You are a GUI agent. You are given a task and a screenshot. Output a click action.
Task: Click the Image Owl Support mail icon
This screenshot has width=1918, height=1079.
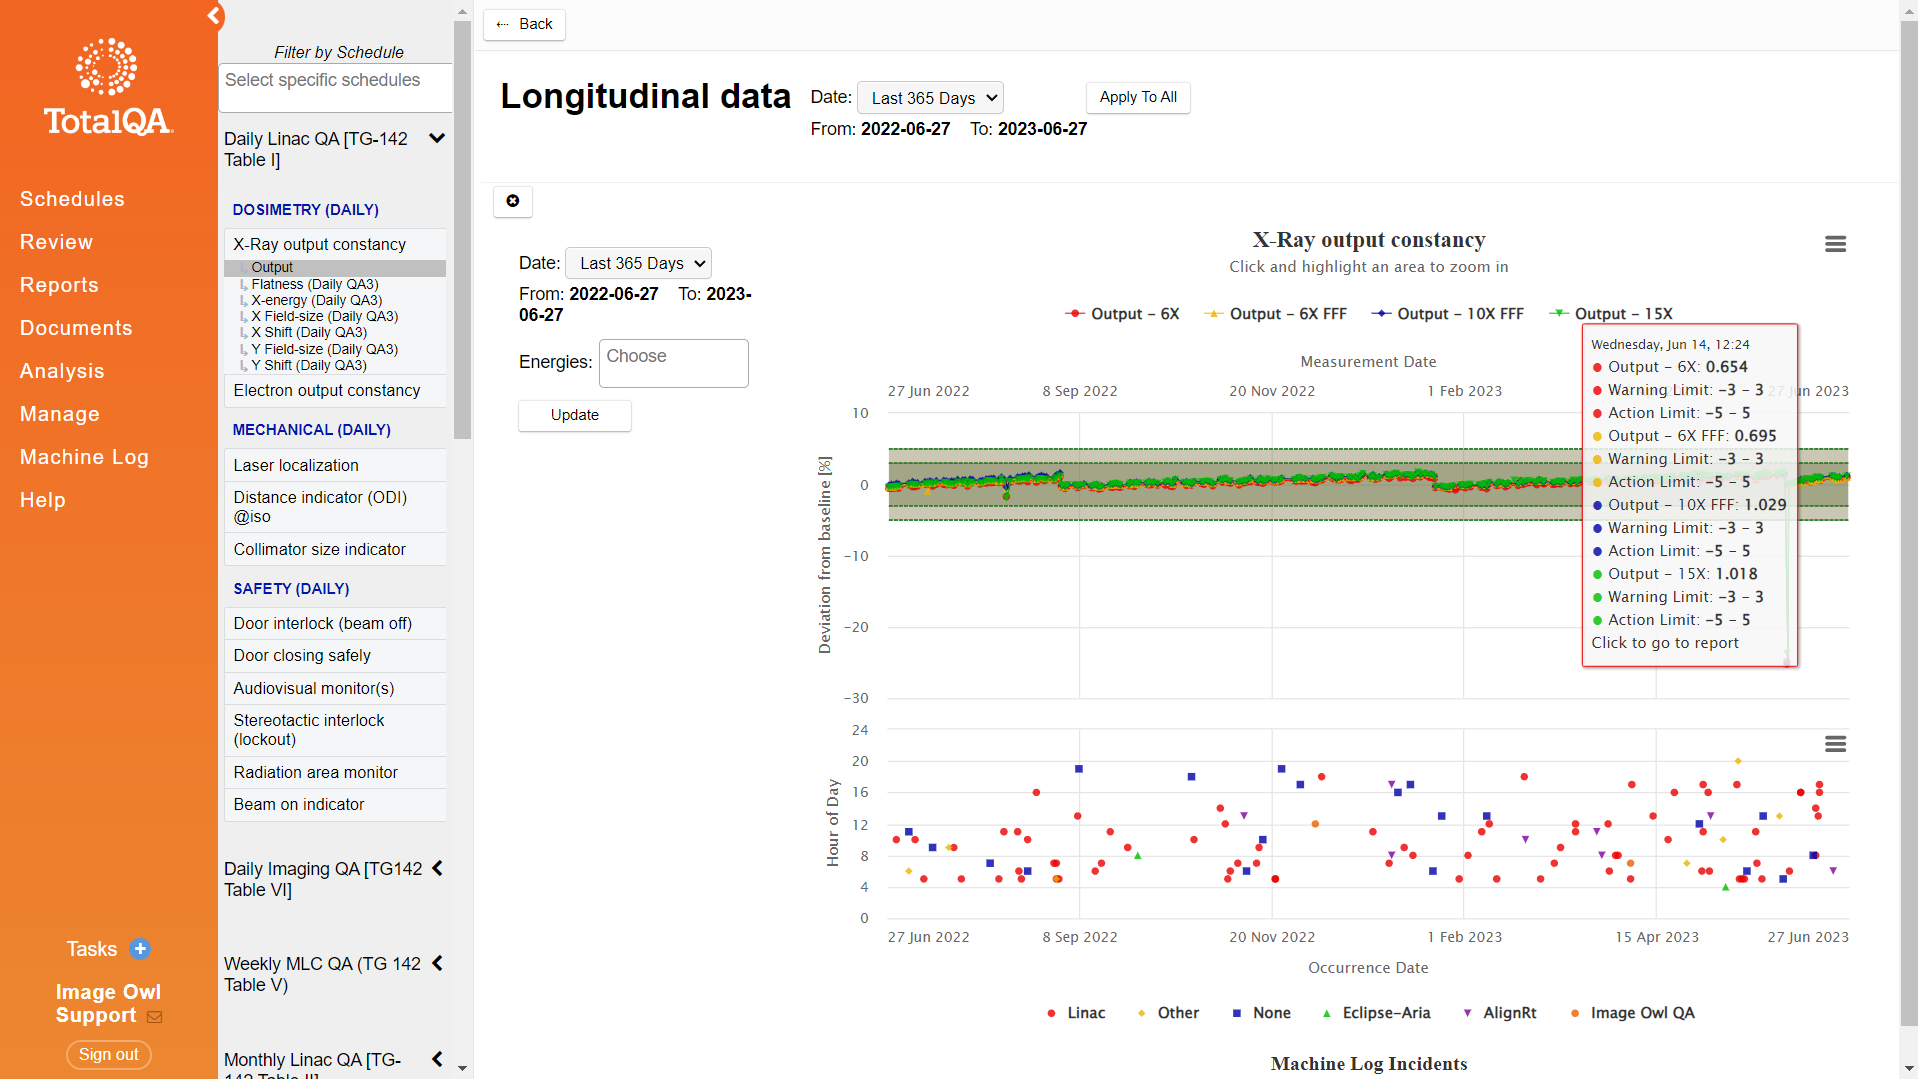point(154,1017)
